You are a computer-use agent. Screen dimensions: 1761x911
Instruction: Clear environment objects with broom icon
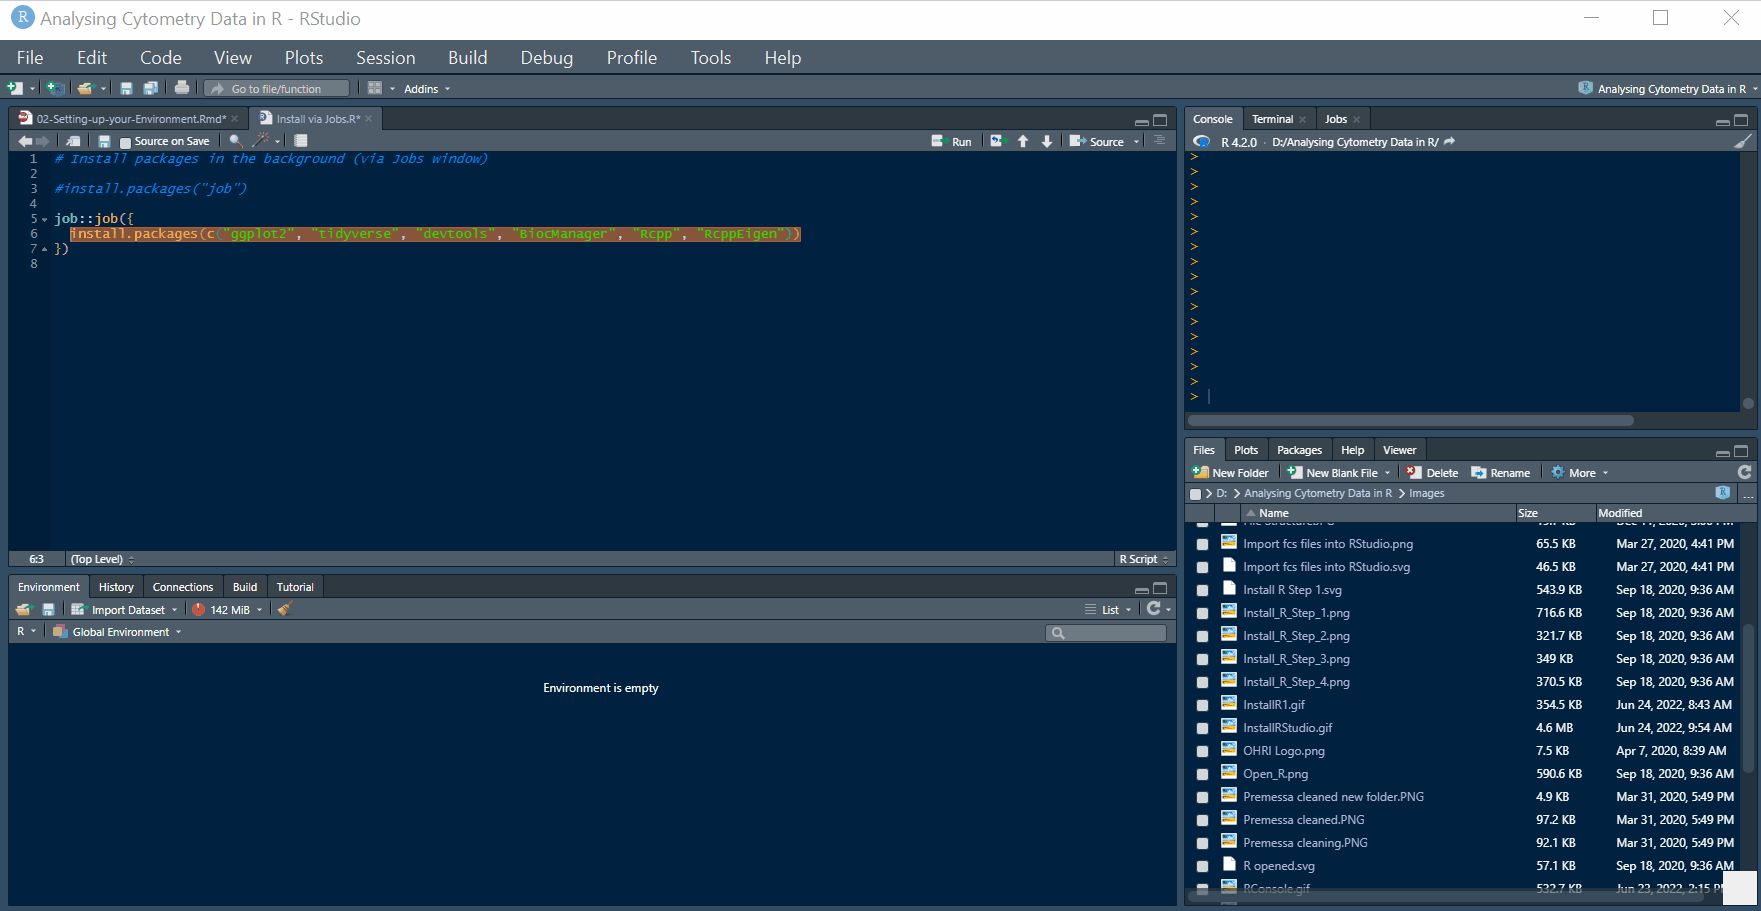point(284,609)
